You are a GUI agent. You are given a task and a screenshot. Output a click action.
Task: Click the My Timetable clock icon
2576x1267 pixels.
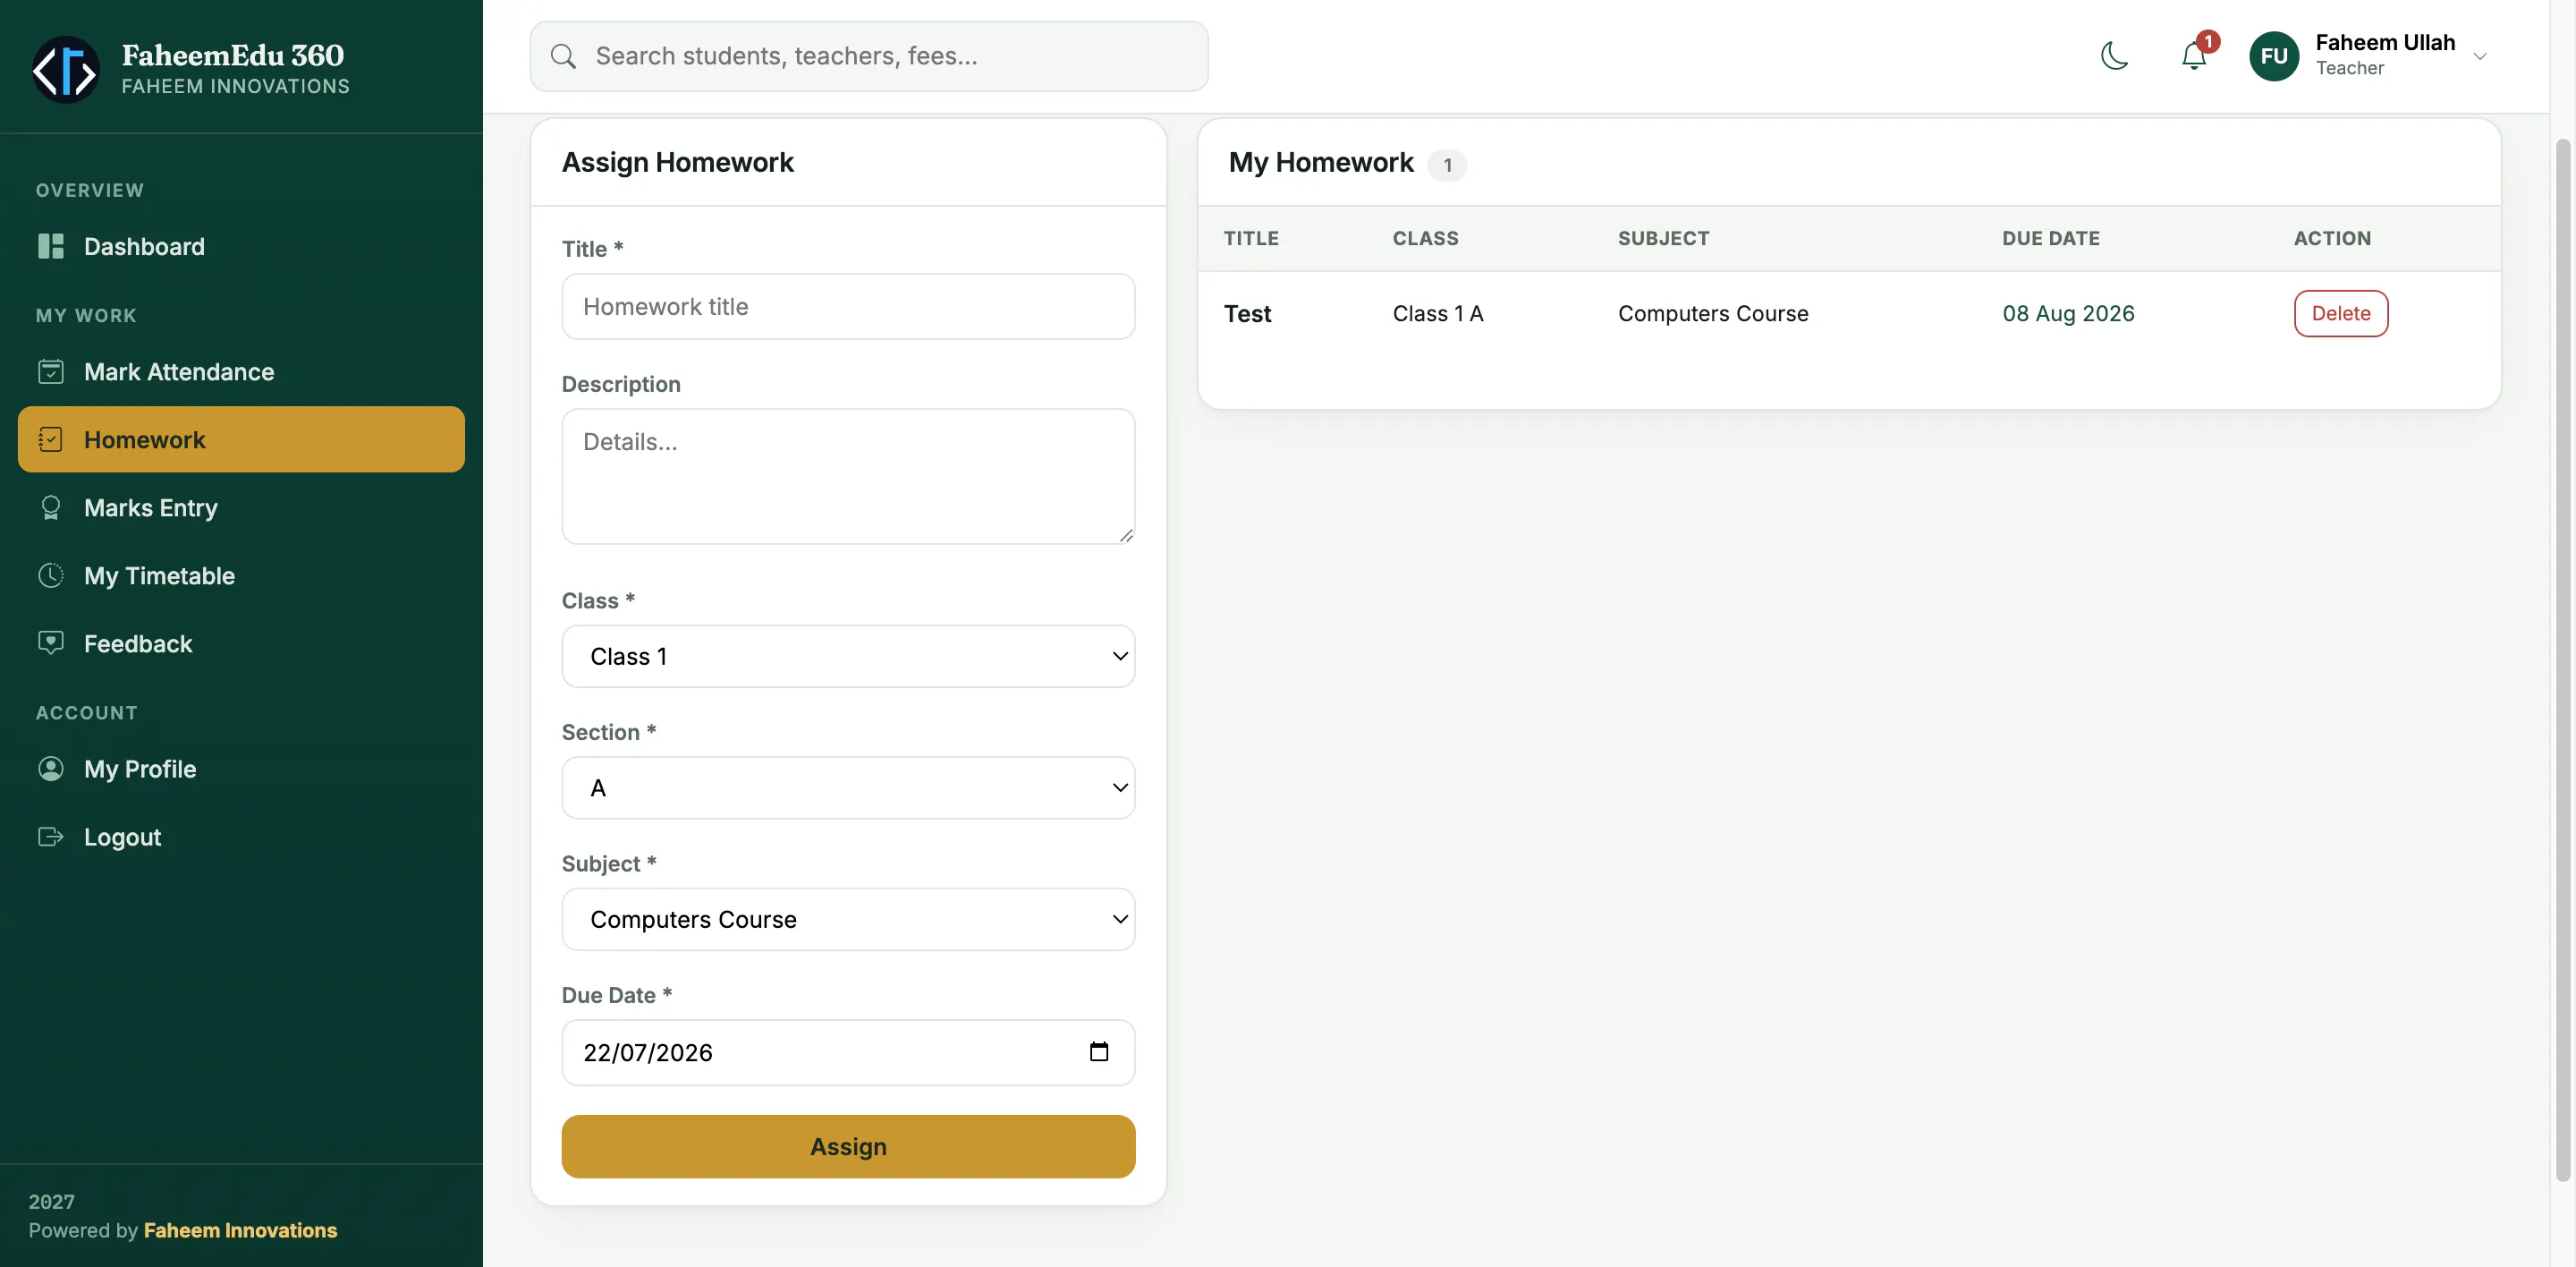(51, 575)
